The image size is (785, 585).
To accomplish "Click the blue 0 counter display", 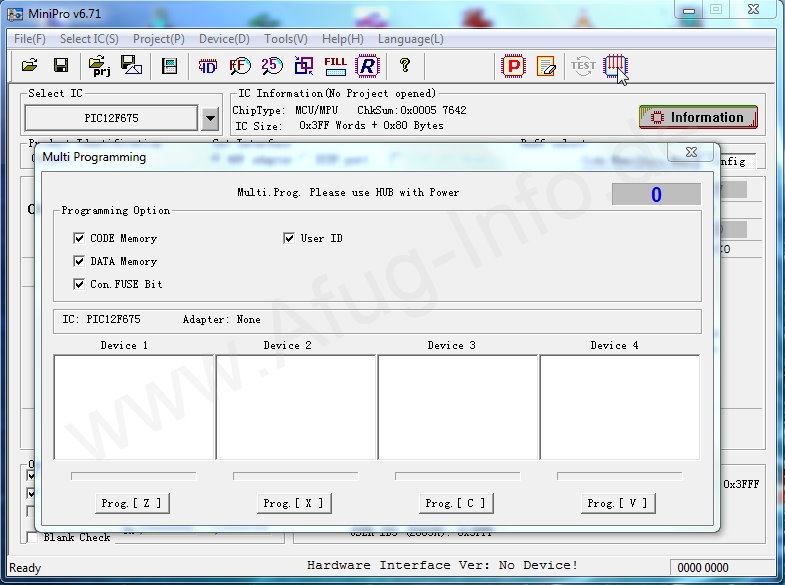I will (x=656, y=194).
